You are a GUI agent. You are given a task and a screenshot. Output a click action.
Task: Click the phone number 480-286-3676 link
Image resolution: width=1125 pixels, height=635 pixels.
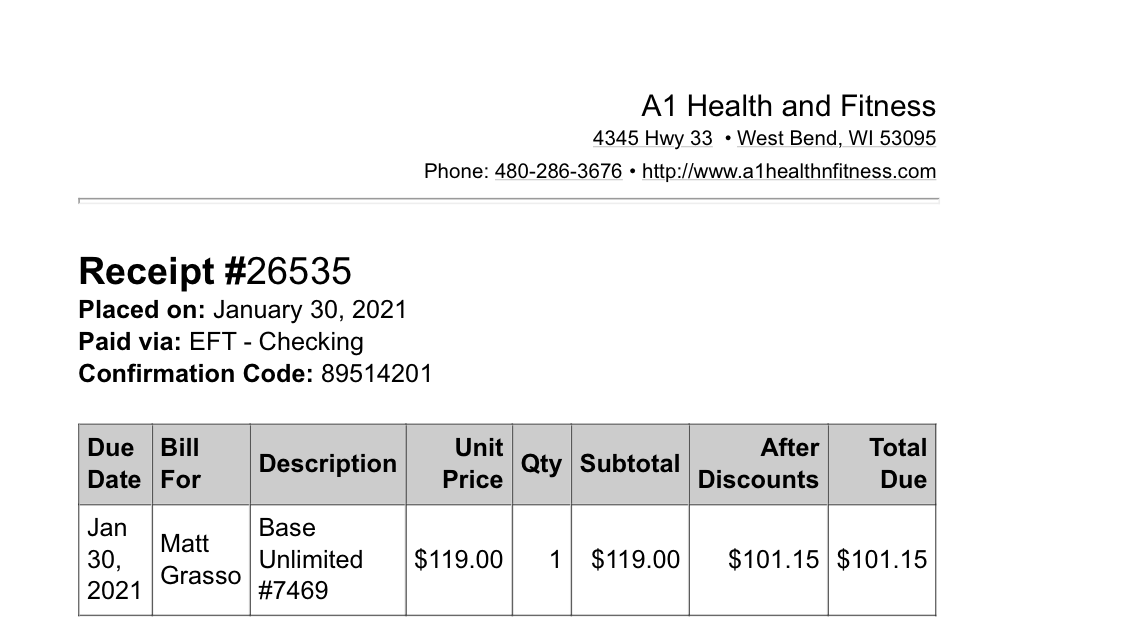(558, 171)
